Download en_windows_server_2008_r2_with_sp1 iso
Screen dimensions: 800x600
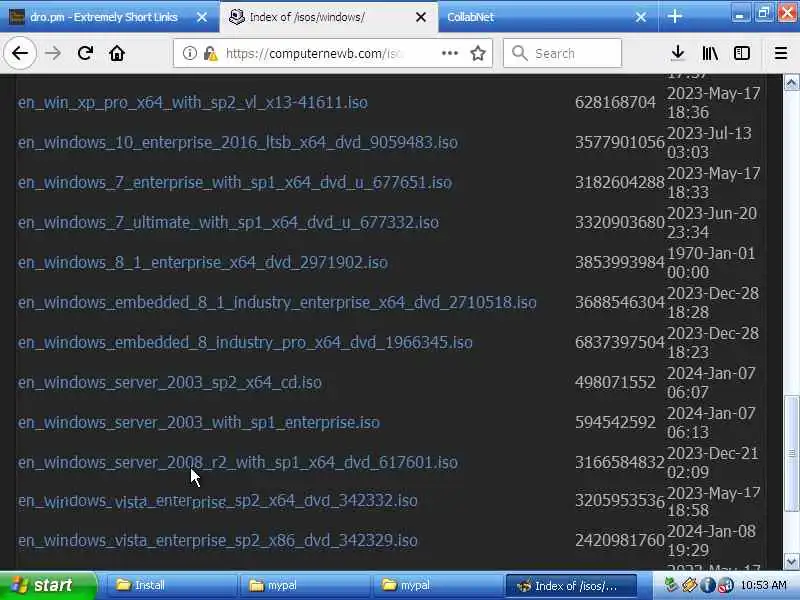[237, 462]
